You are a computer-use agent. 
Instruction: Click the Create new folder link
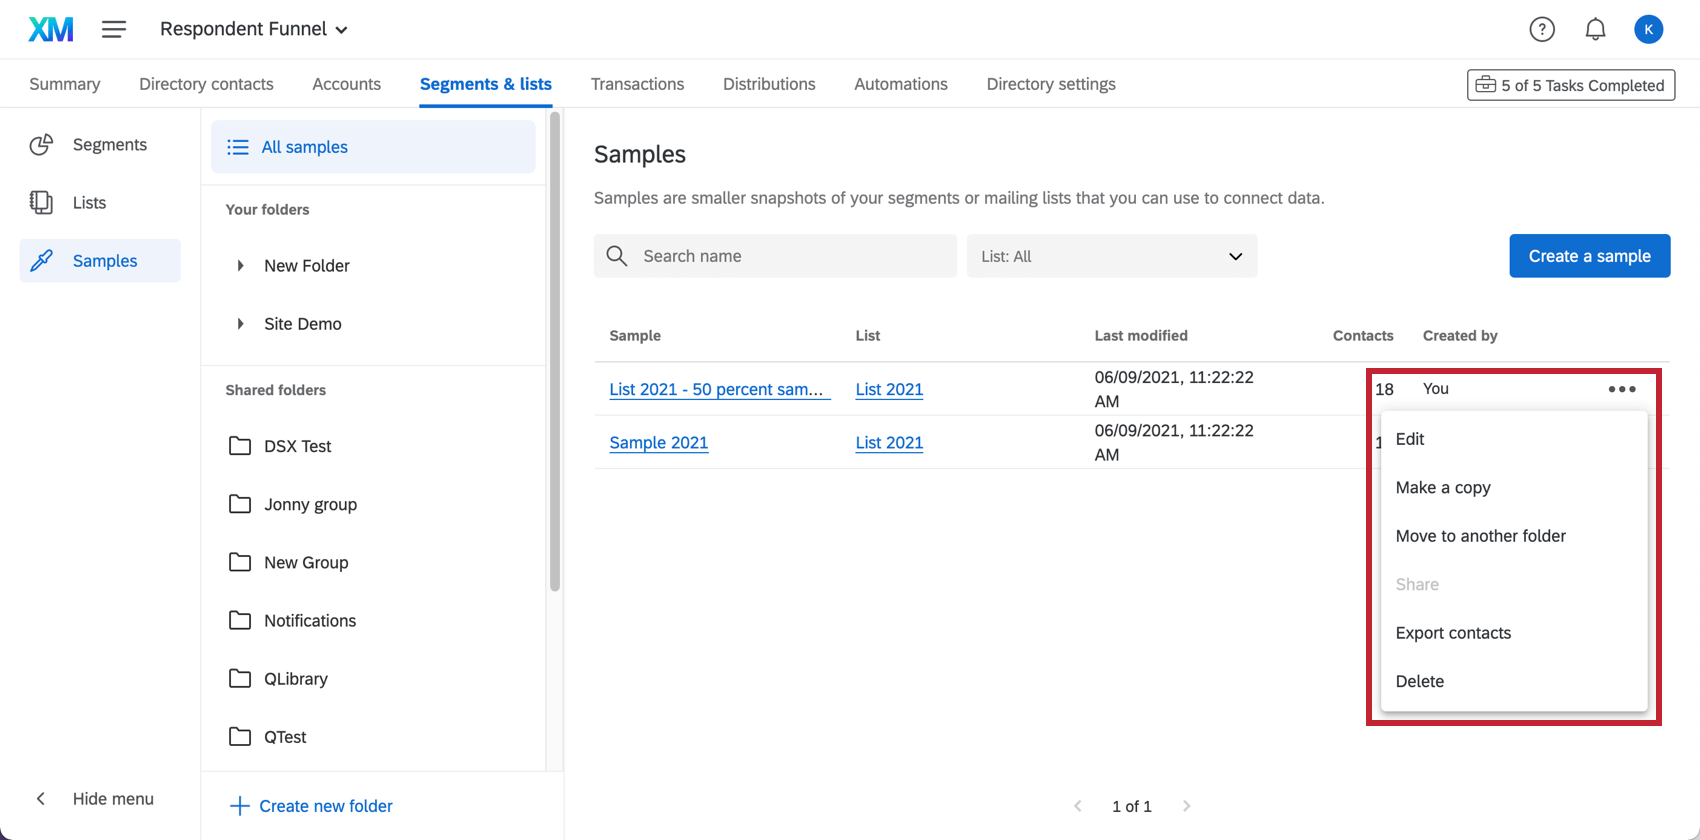pos(325,806)
